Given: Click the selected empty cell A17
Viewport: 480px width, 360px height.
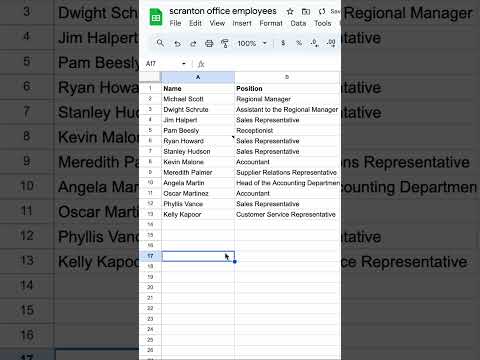Looking at the screenshot, I should (198, 256).
